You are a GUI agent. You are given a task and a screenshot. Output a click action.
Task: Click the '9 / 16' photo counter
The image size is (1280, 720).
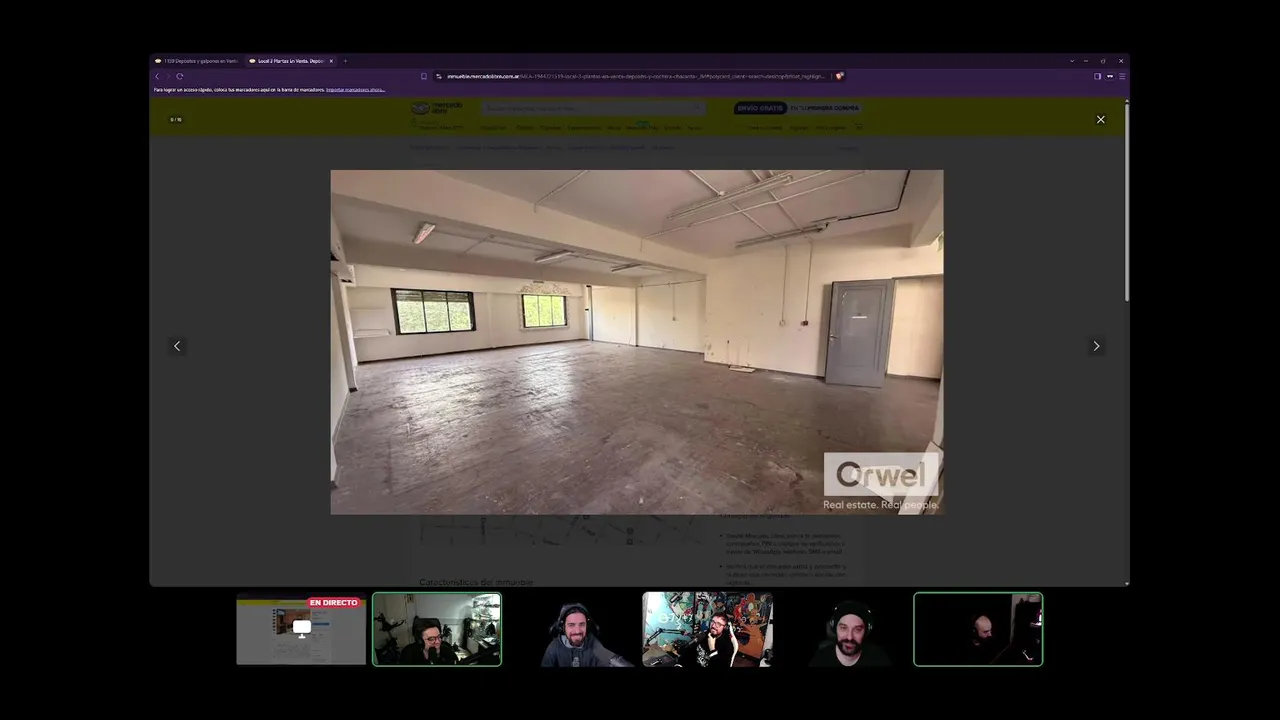176,119
